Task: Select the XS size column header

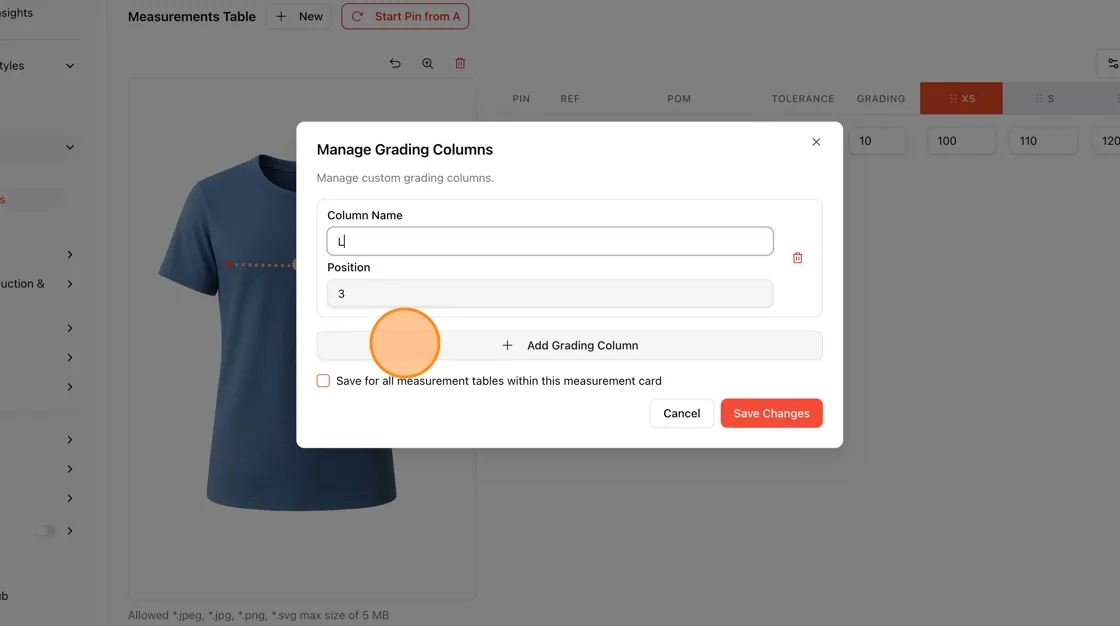Action: coord(961,99)
